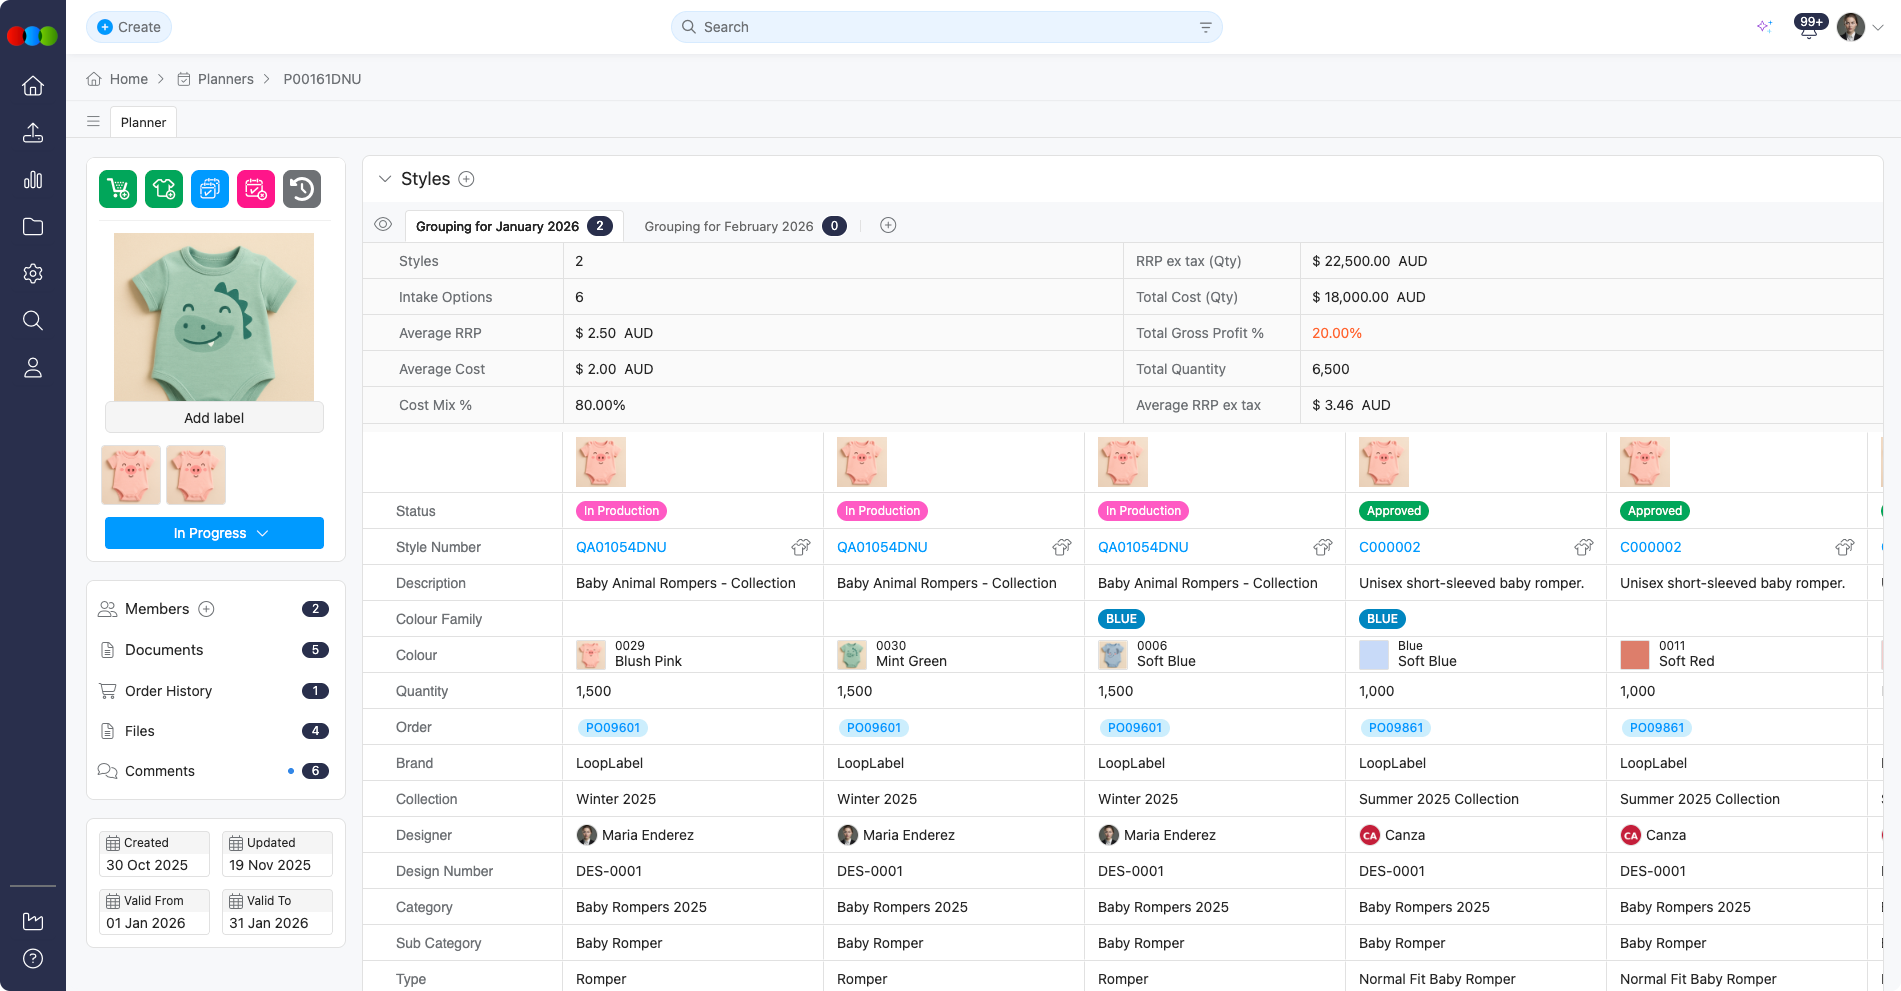Select the green add garment icon

tap(163, 188)
